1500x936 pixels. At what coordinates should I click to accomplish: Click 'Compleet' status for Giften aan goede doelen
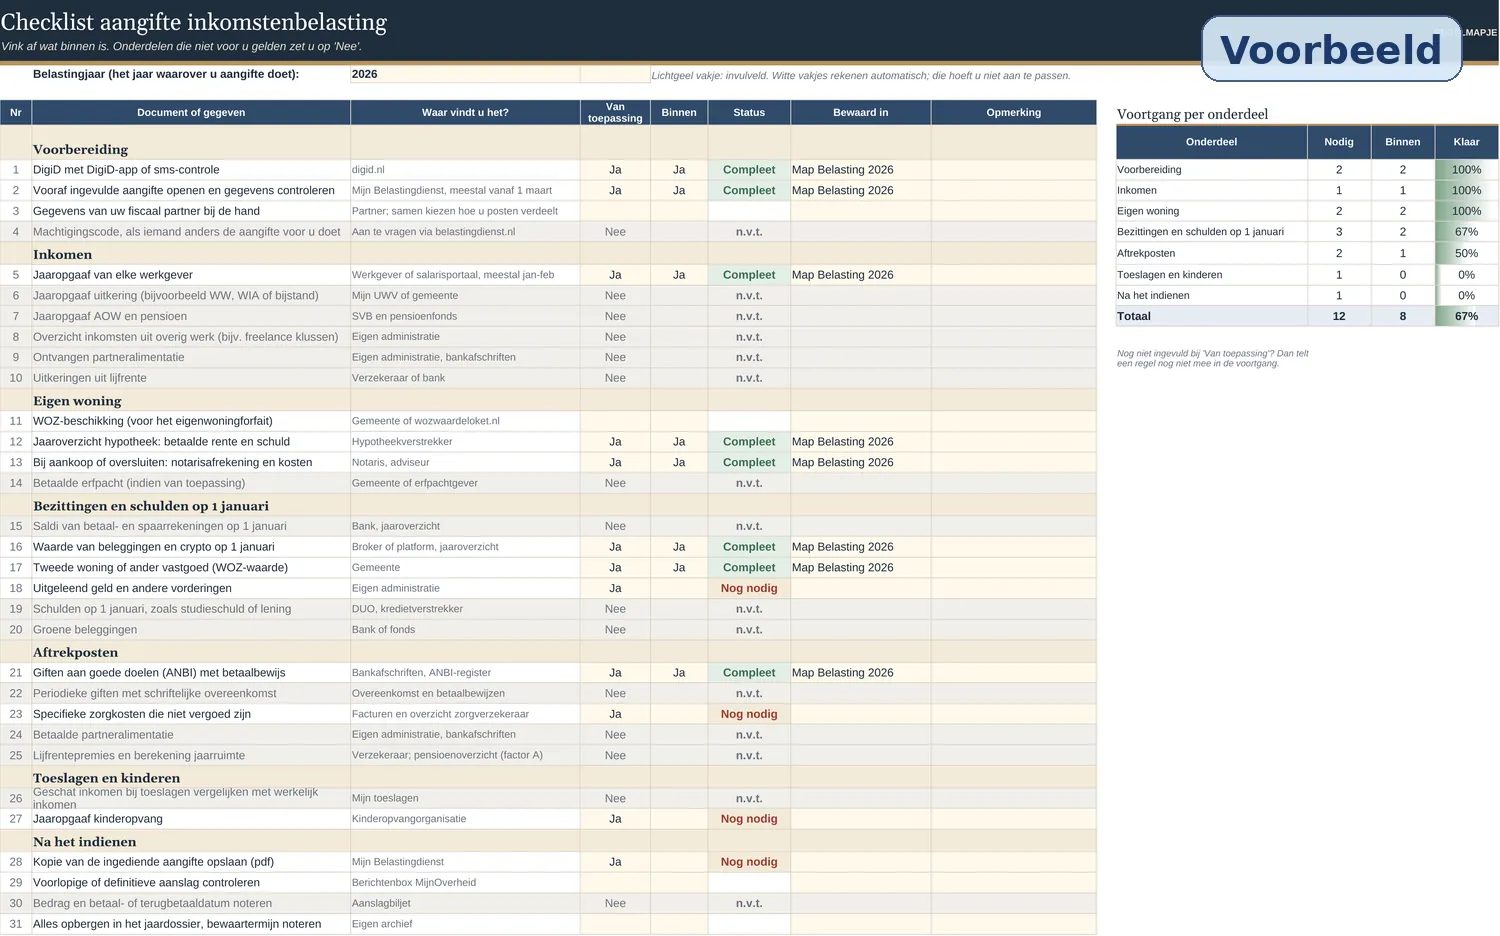(x=749, y=673)
